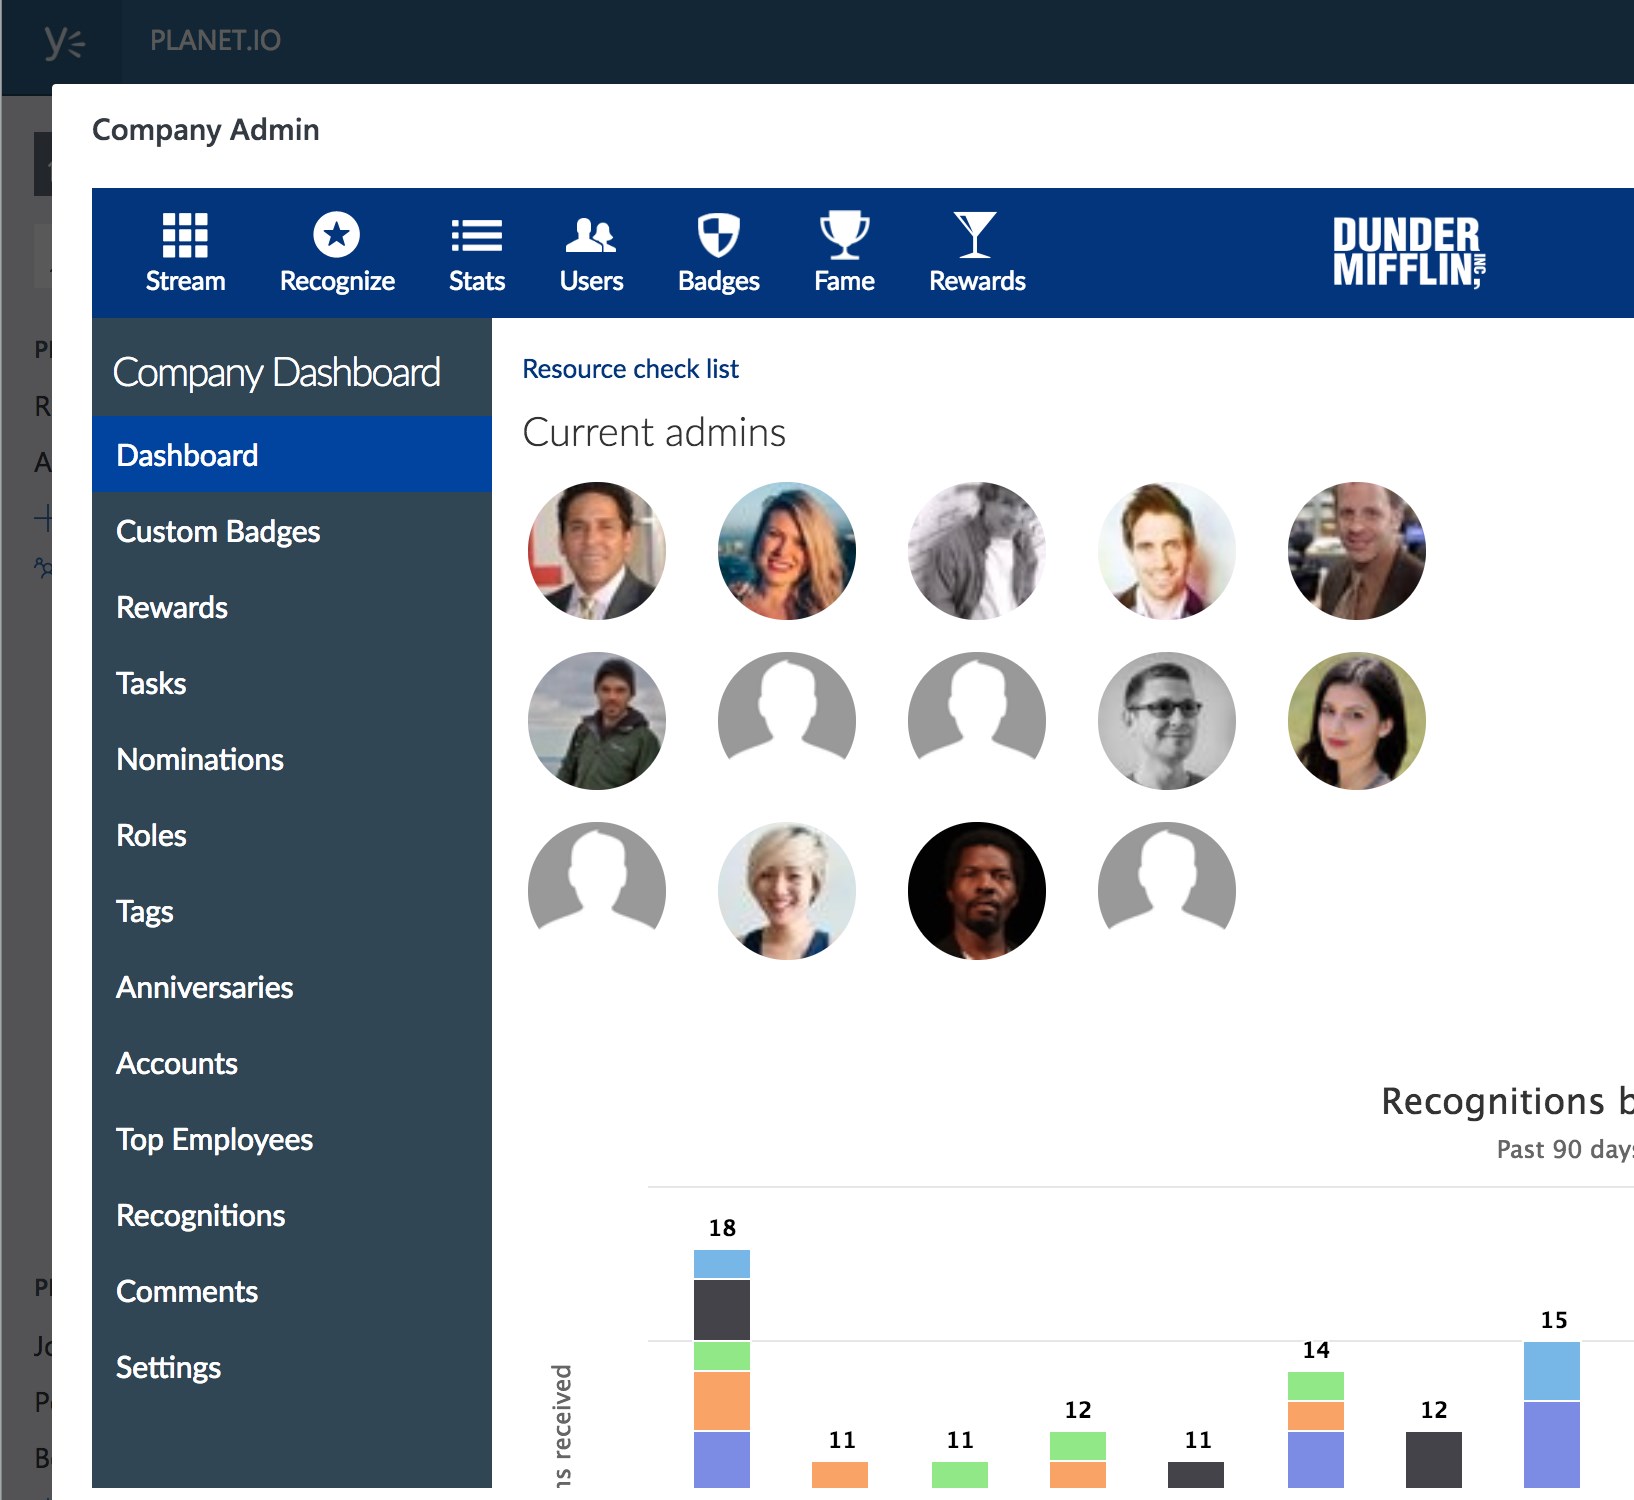Image resolution: width=1634 pixels, height=1500 pixels.
Task: Click the Company Dashboard sidebar heading
Action: (277, 373)
